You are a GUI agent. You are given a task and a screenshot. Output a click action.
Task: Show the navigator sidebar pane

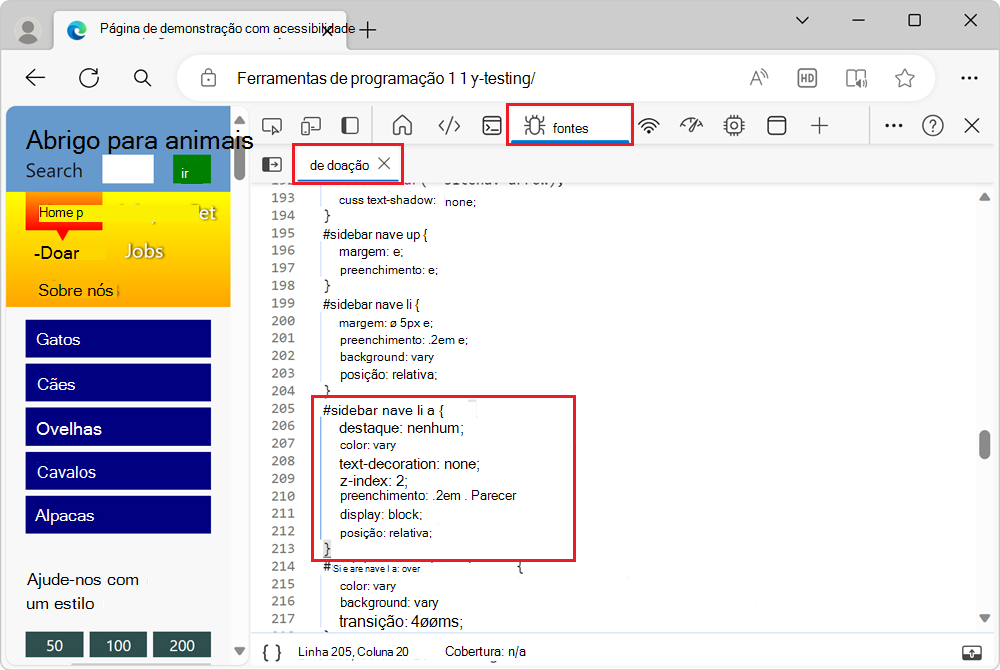pos(272,164)
